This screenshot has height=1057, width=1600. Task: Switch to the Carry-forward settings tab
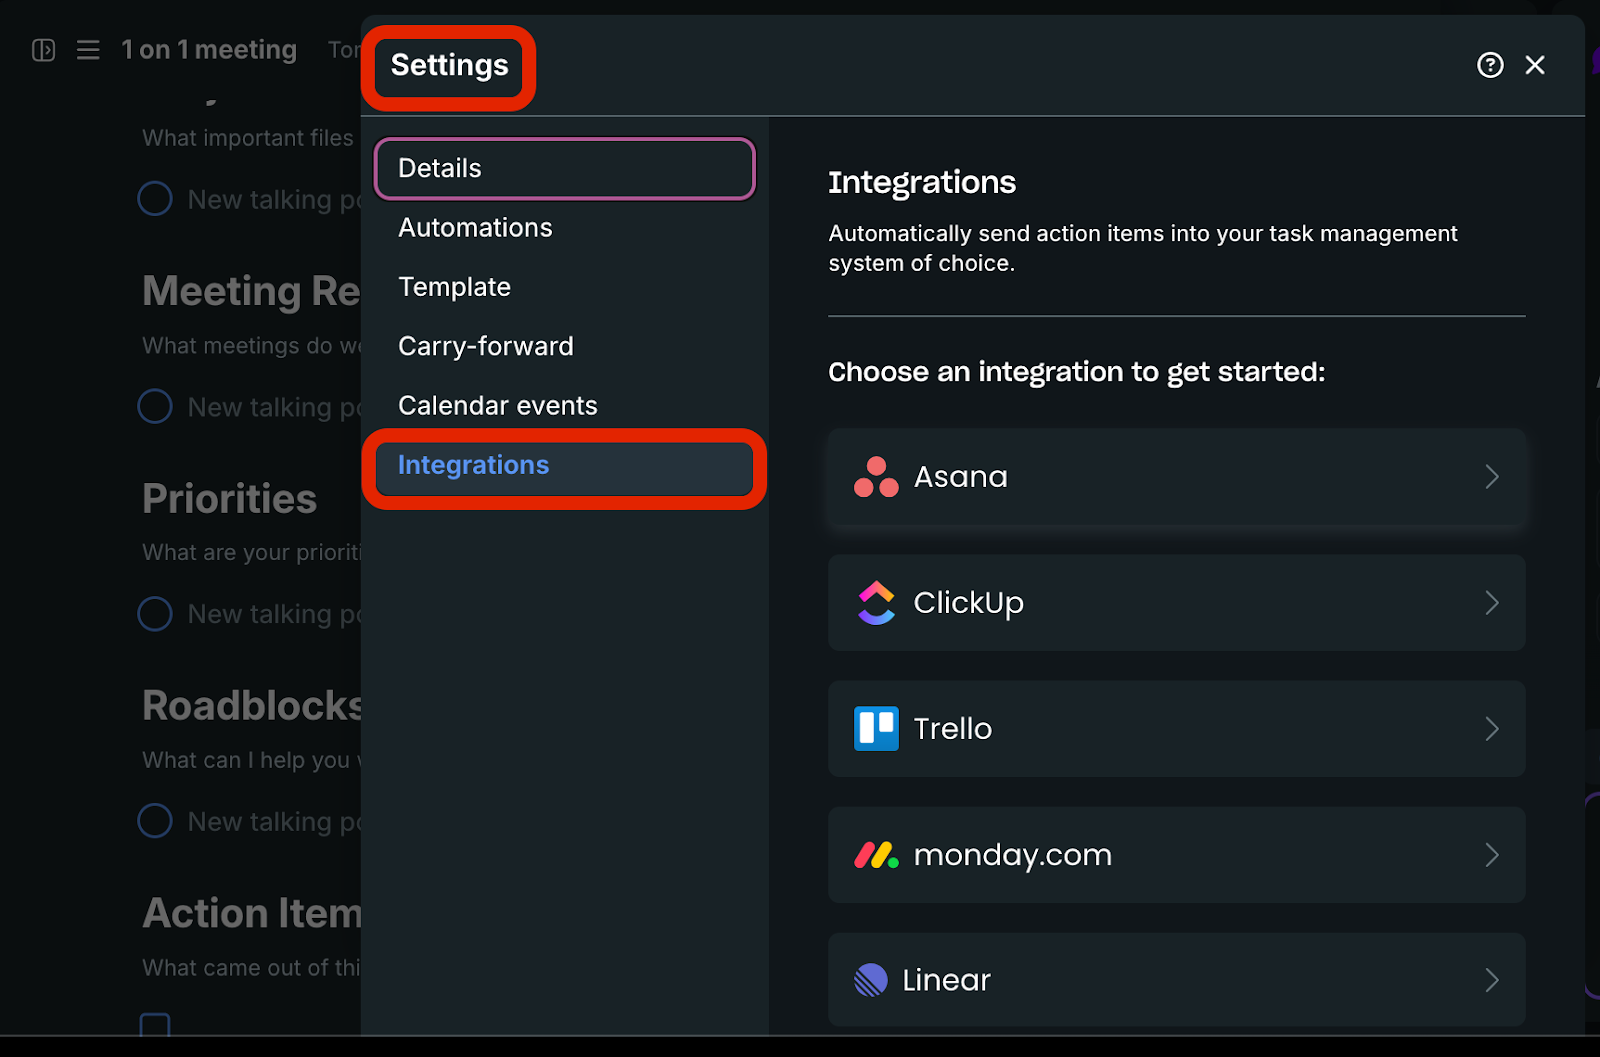coord(486,346)
